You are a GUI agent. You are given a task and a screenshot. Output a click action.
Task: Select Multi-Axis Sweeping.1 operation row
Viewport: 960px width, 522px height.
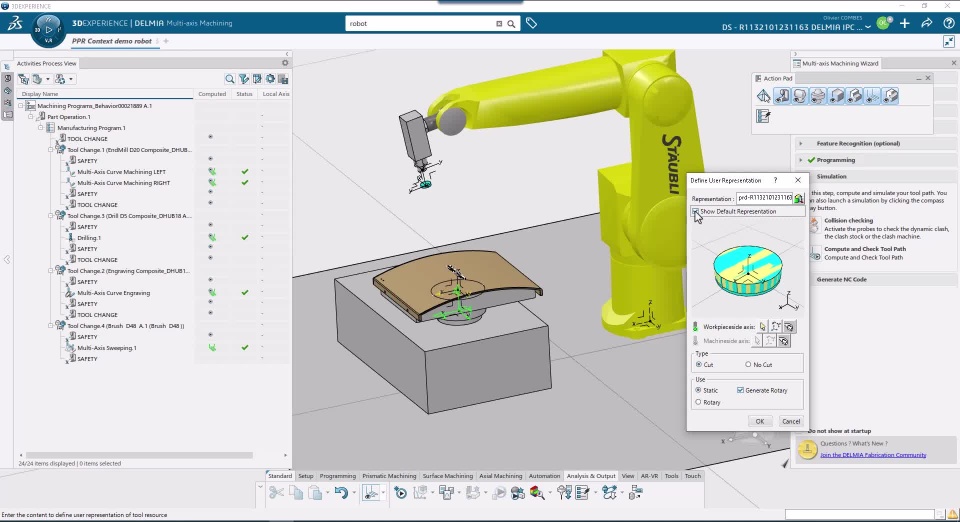coord(107,348)
